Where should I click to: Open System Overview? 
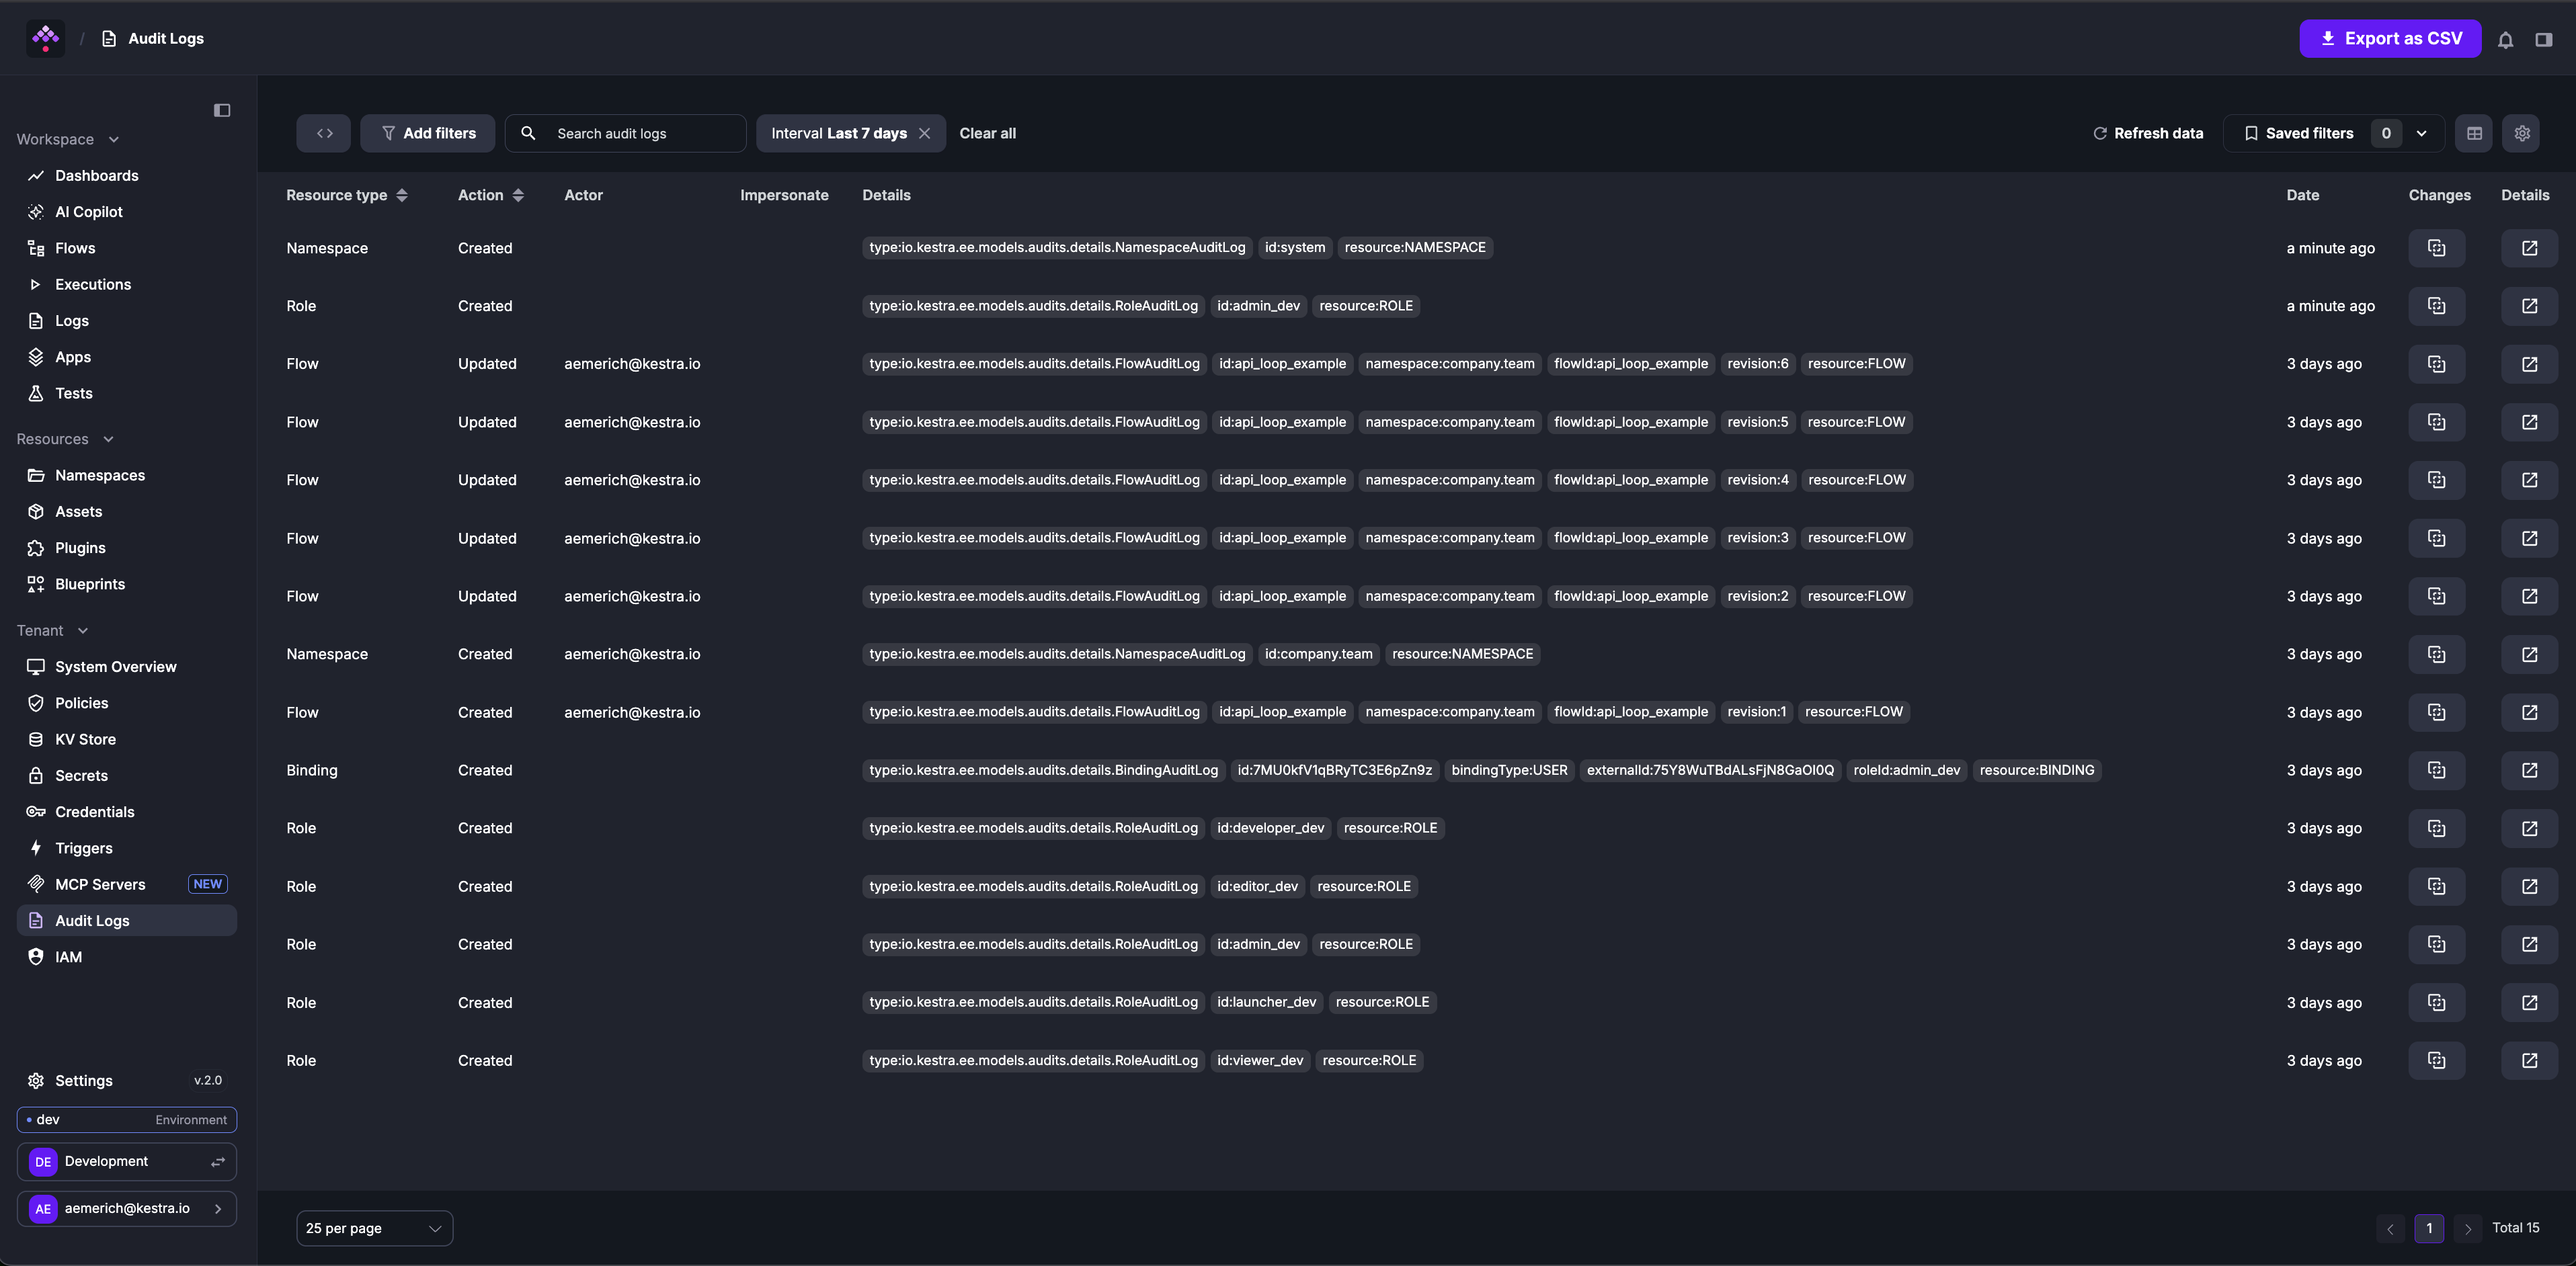coord(127,666)
